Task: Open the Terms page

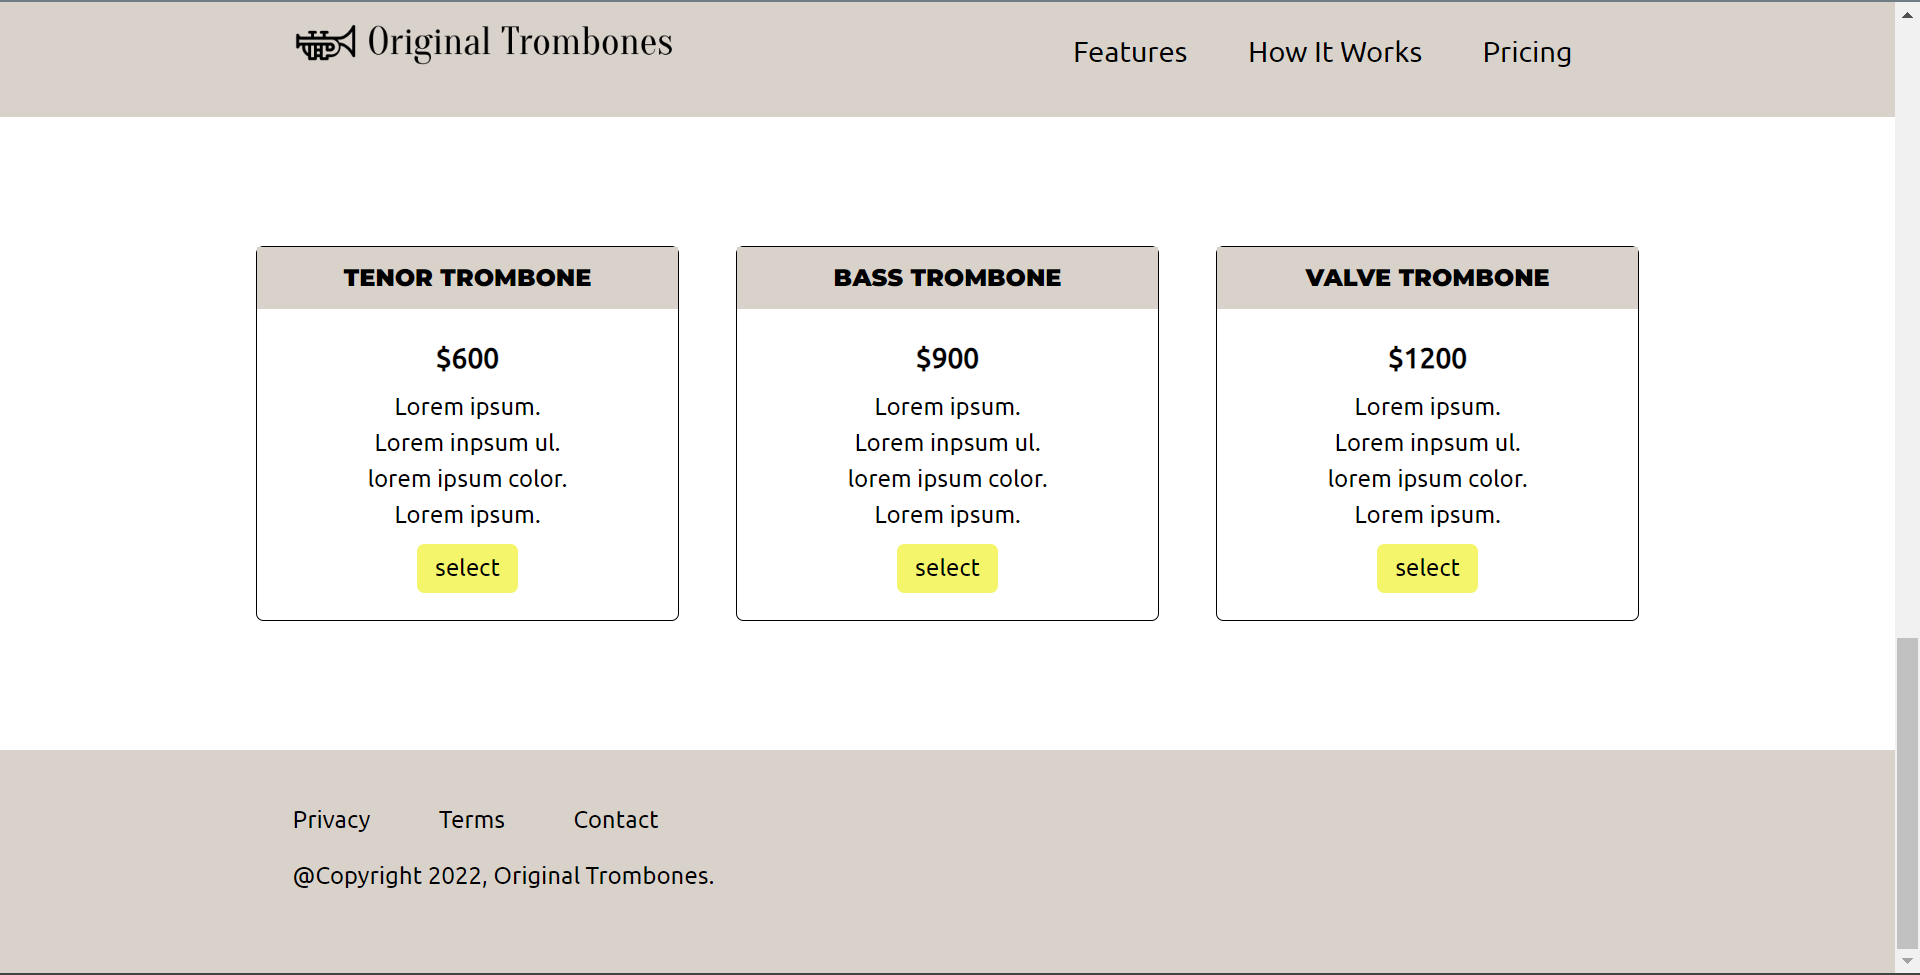Action: (471, 819)
